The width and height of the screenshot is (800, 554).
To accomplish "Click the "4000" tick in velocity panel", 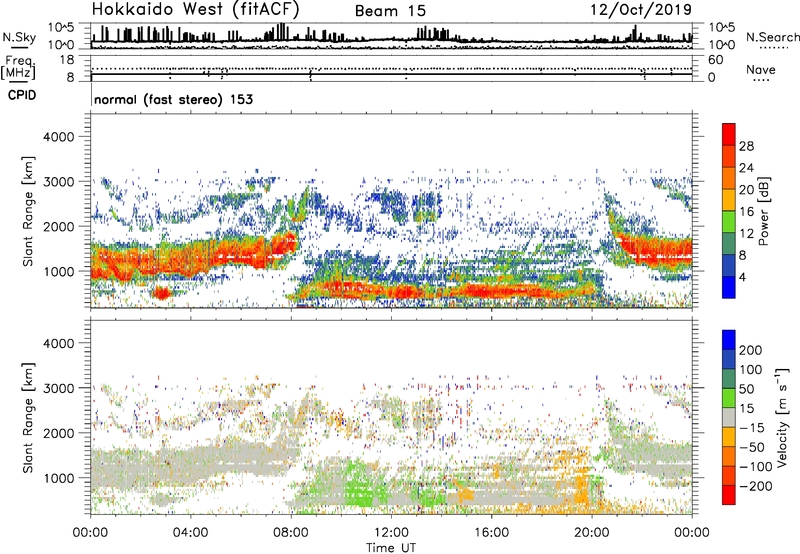I will pyautogui.click(x=58, y=343).
